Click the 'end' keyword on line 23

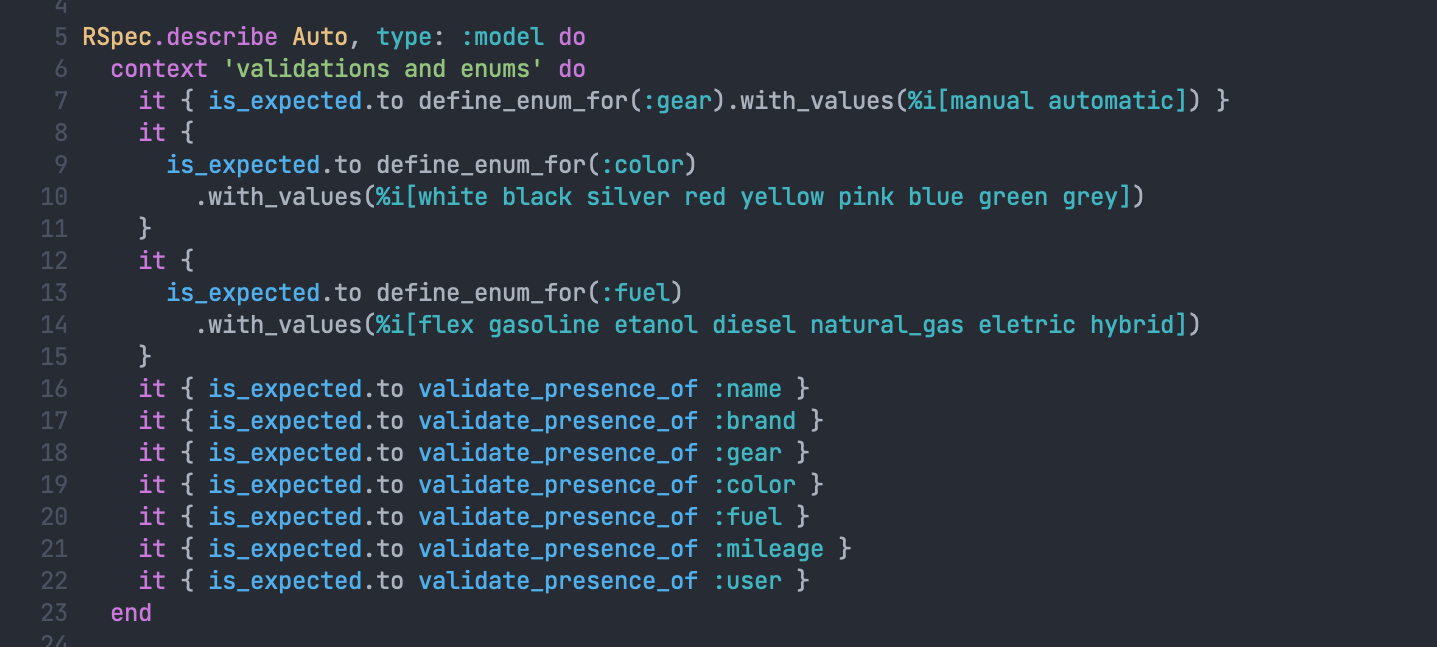point(131,613)
